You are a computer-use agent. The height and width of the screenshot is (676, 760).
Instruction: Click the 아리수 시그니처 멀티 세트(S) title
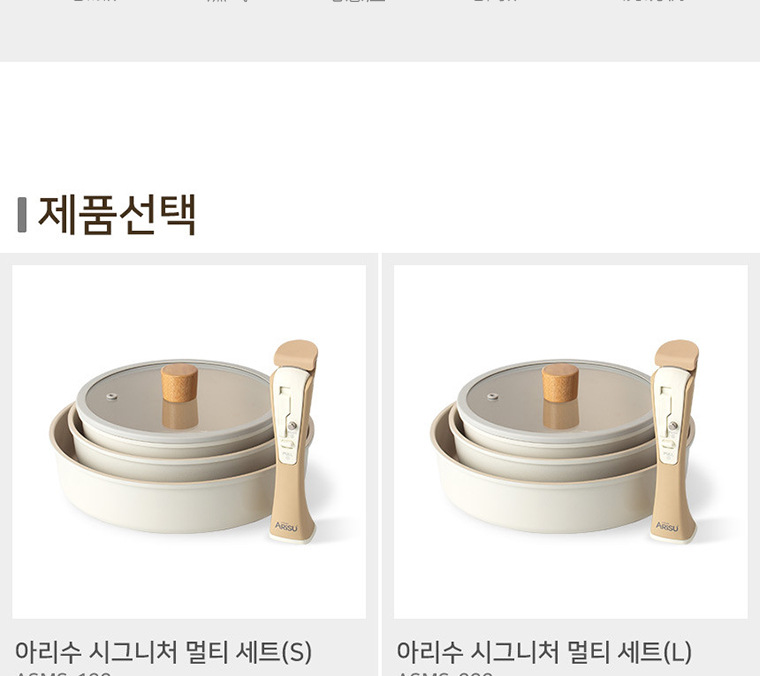coord(163,651)
